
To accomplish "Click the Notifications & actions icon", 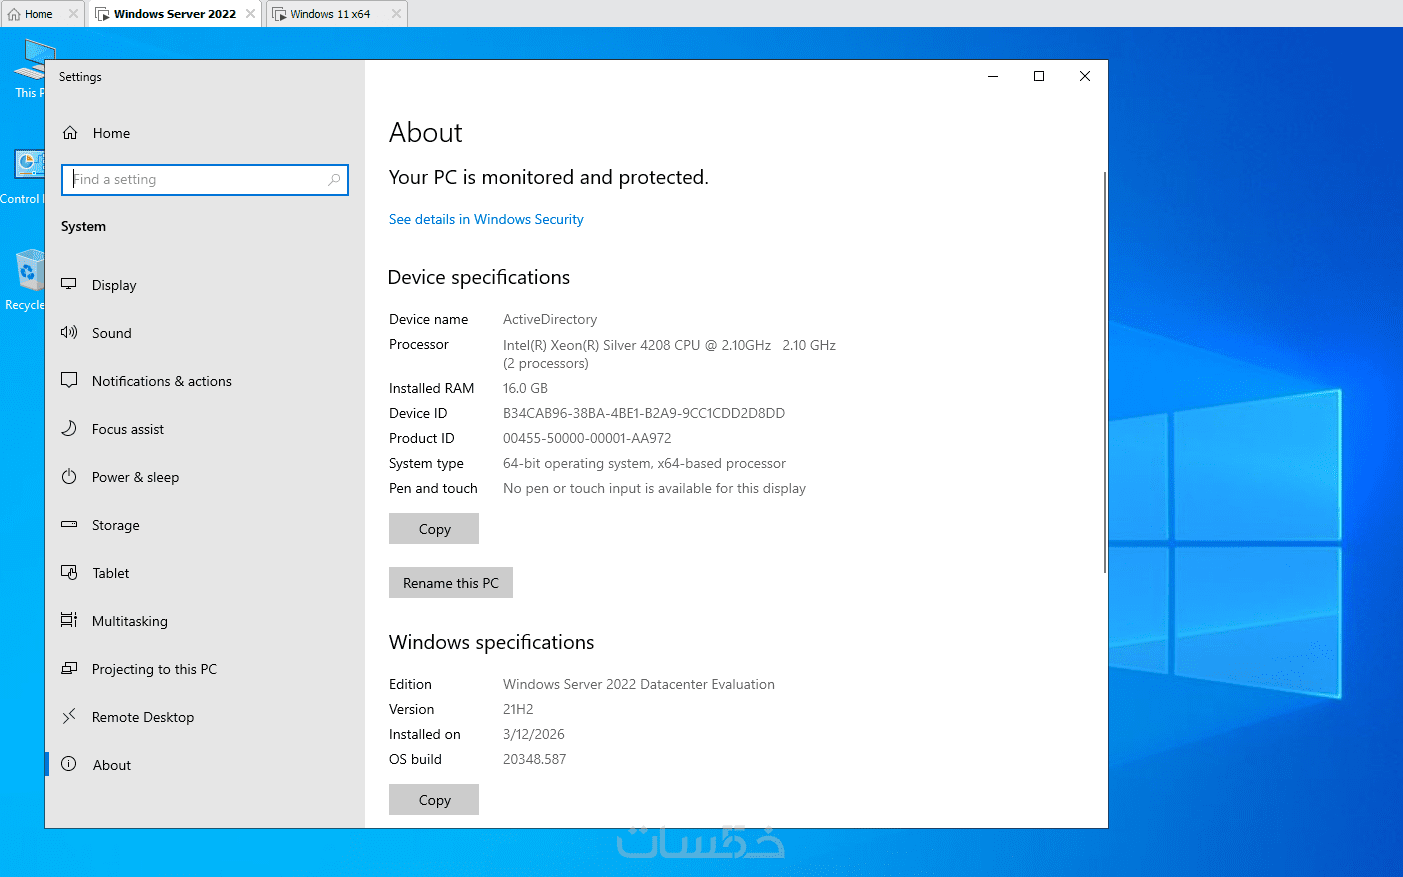I will pos(69,380).
